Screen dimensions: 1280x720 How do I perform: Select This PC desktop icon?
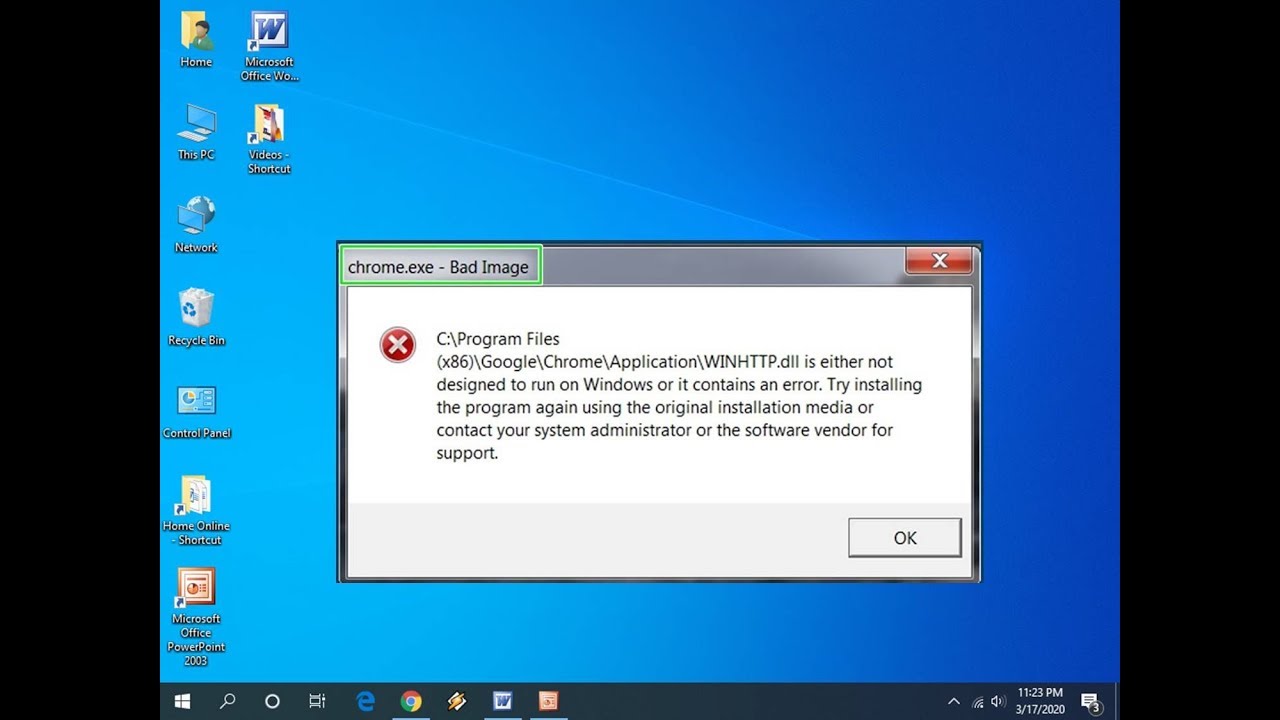[x=196, y=132]
